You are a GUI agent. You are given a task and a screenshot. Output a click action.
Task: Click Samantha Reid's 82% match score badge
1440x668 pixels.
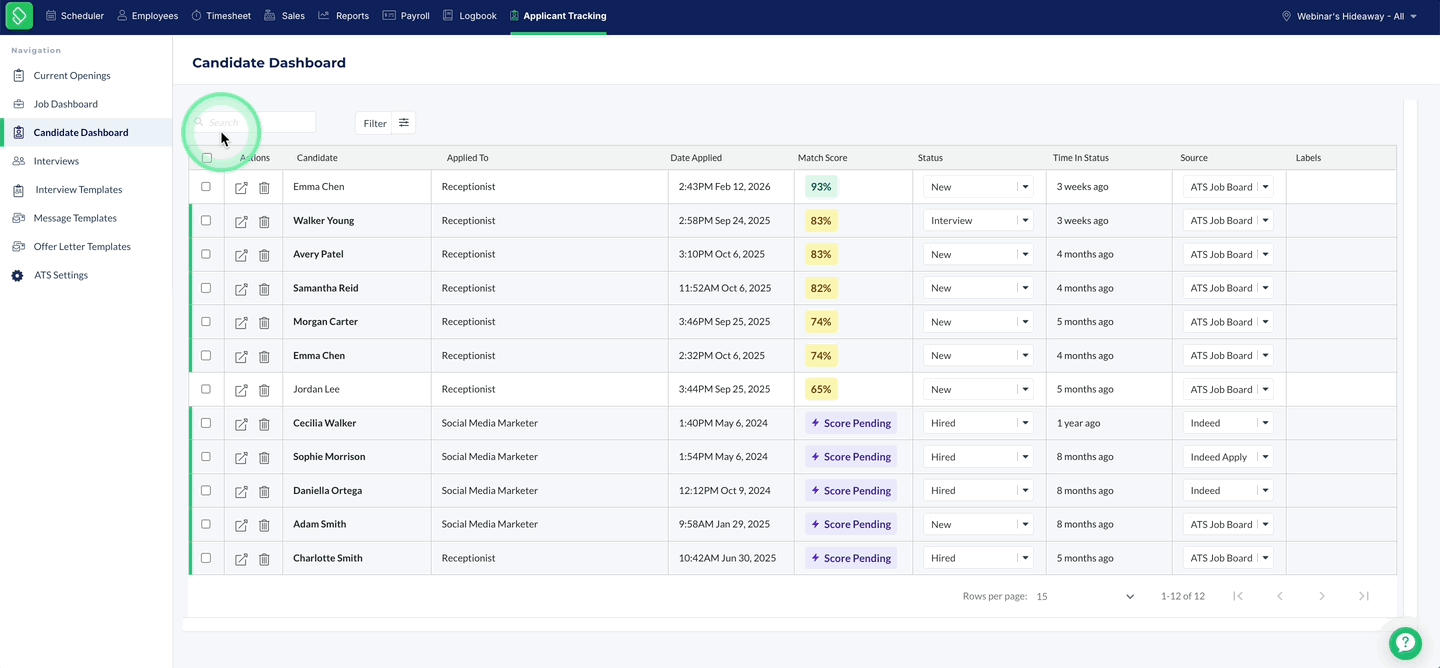click(x=821, y=288)
